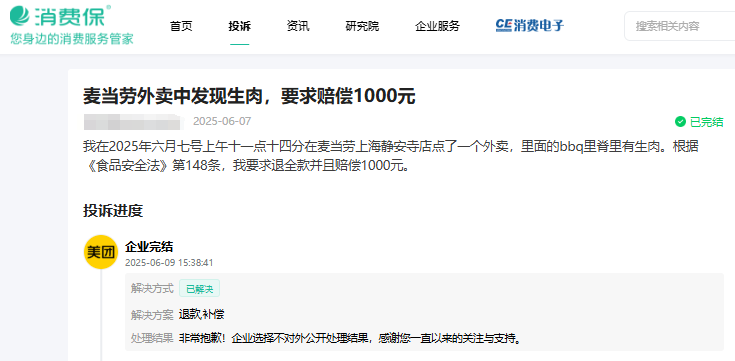The width and height of the screenshot is (735, 361).
Task: Click the 解决方式 label
Action: coord(152,288)
